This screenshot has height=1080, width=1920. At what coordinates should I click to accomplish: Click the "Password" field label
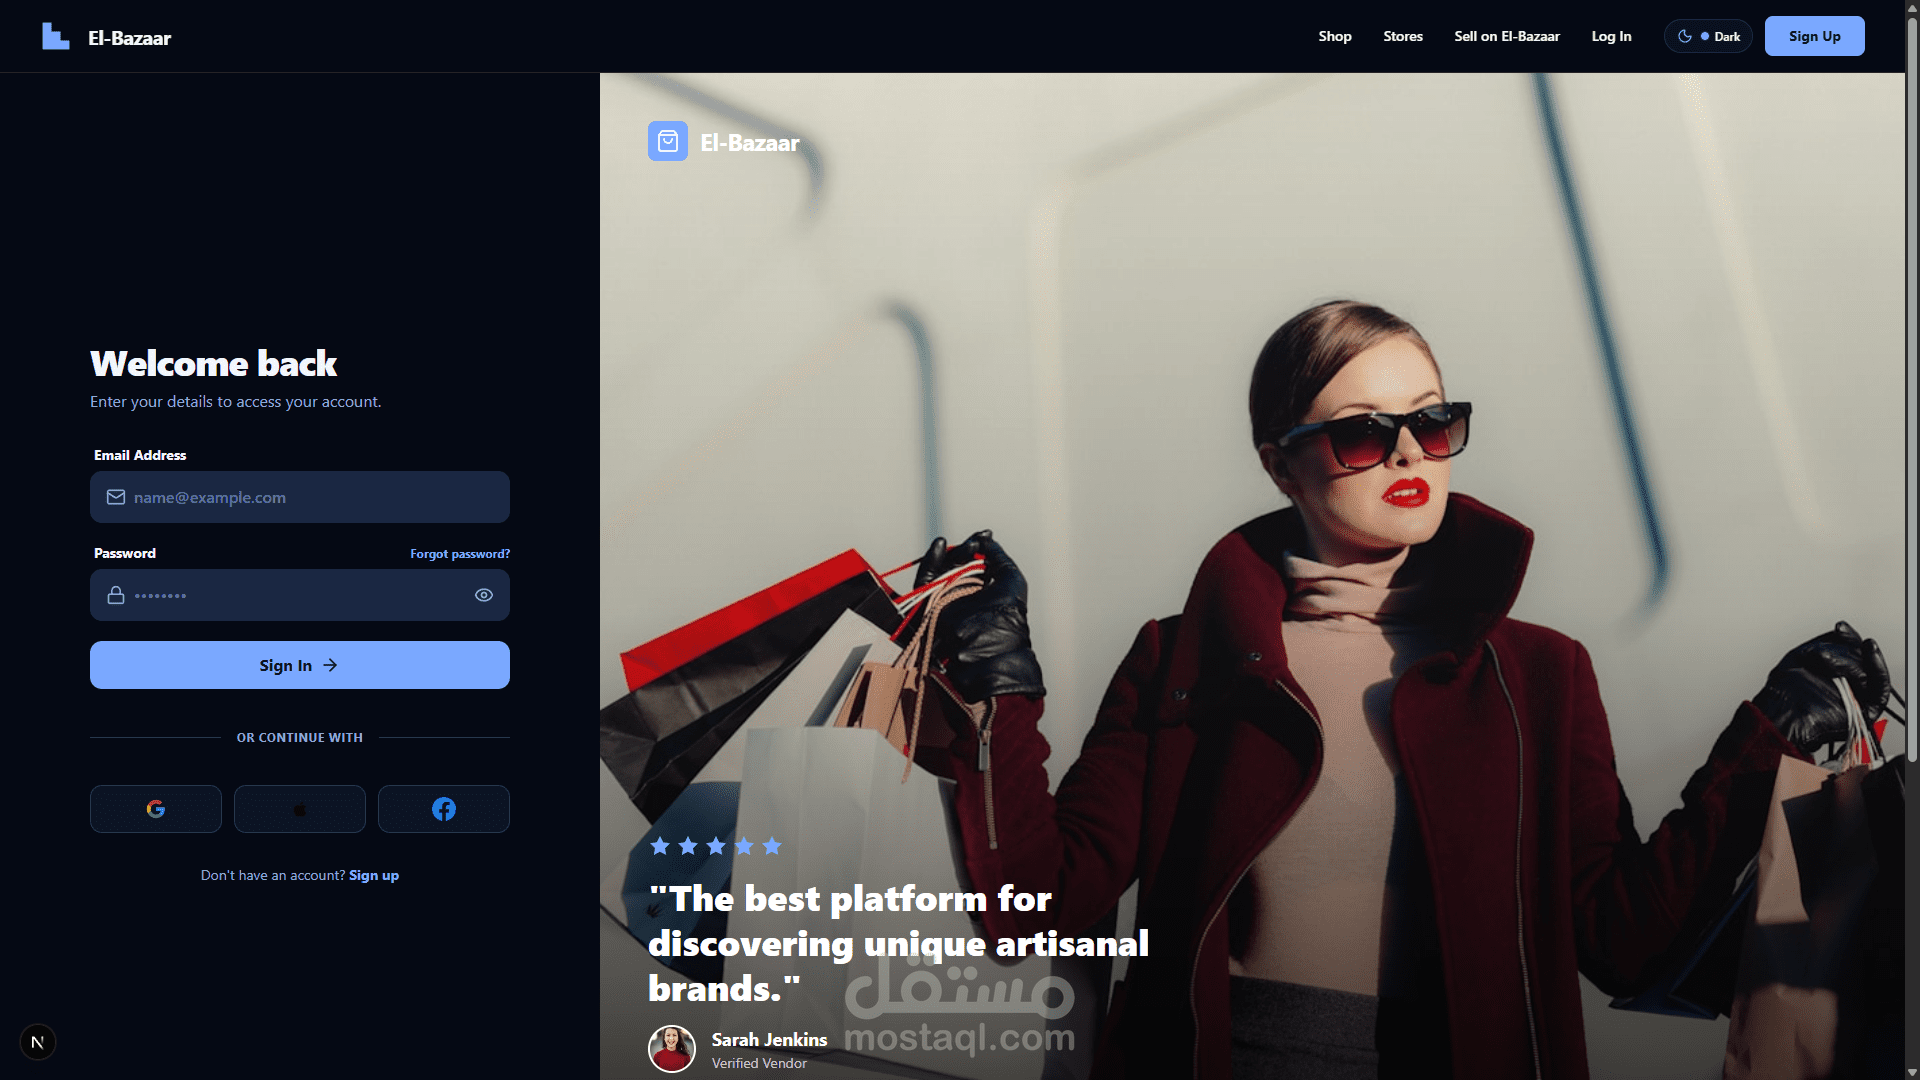click(x=125, y=553)
